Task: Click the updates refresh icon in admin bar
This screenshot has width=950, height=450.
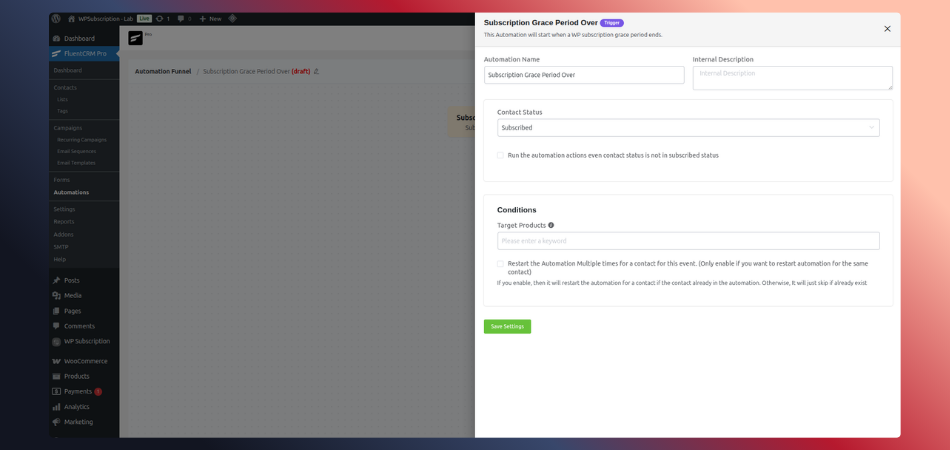Action: (159, 19)
